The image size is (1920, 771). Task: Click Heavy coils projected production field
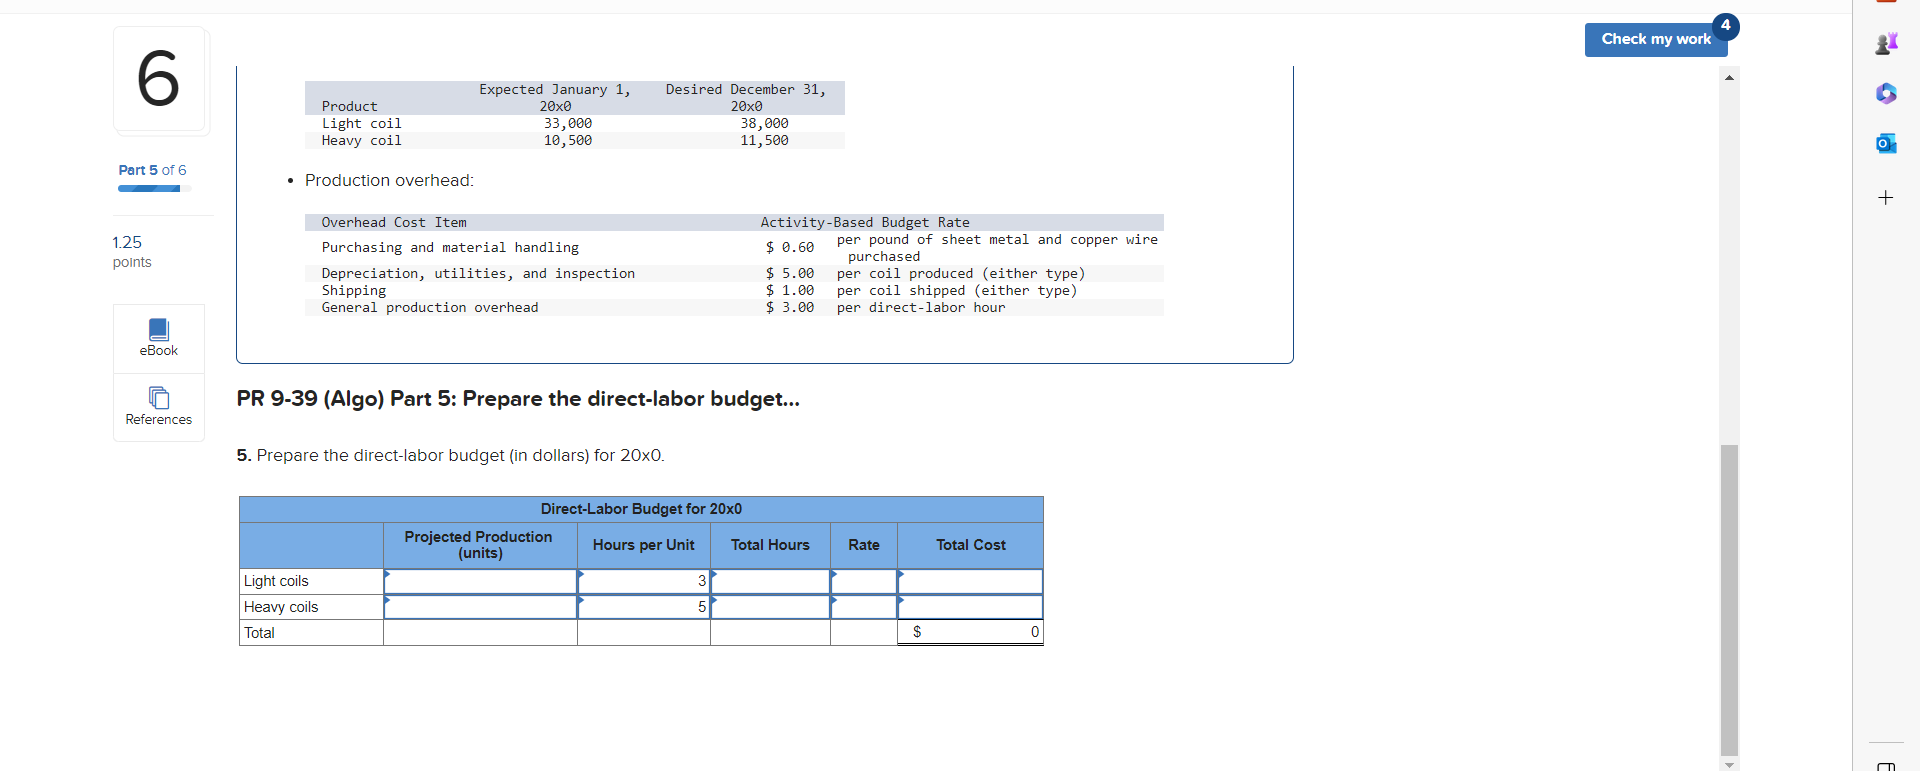[480, 607]
